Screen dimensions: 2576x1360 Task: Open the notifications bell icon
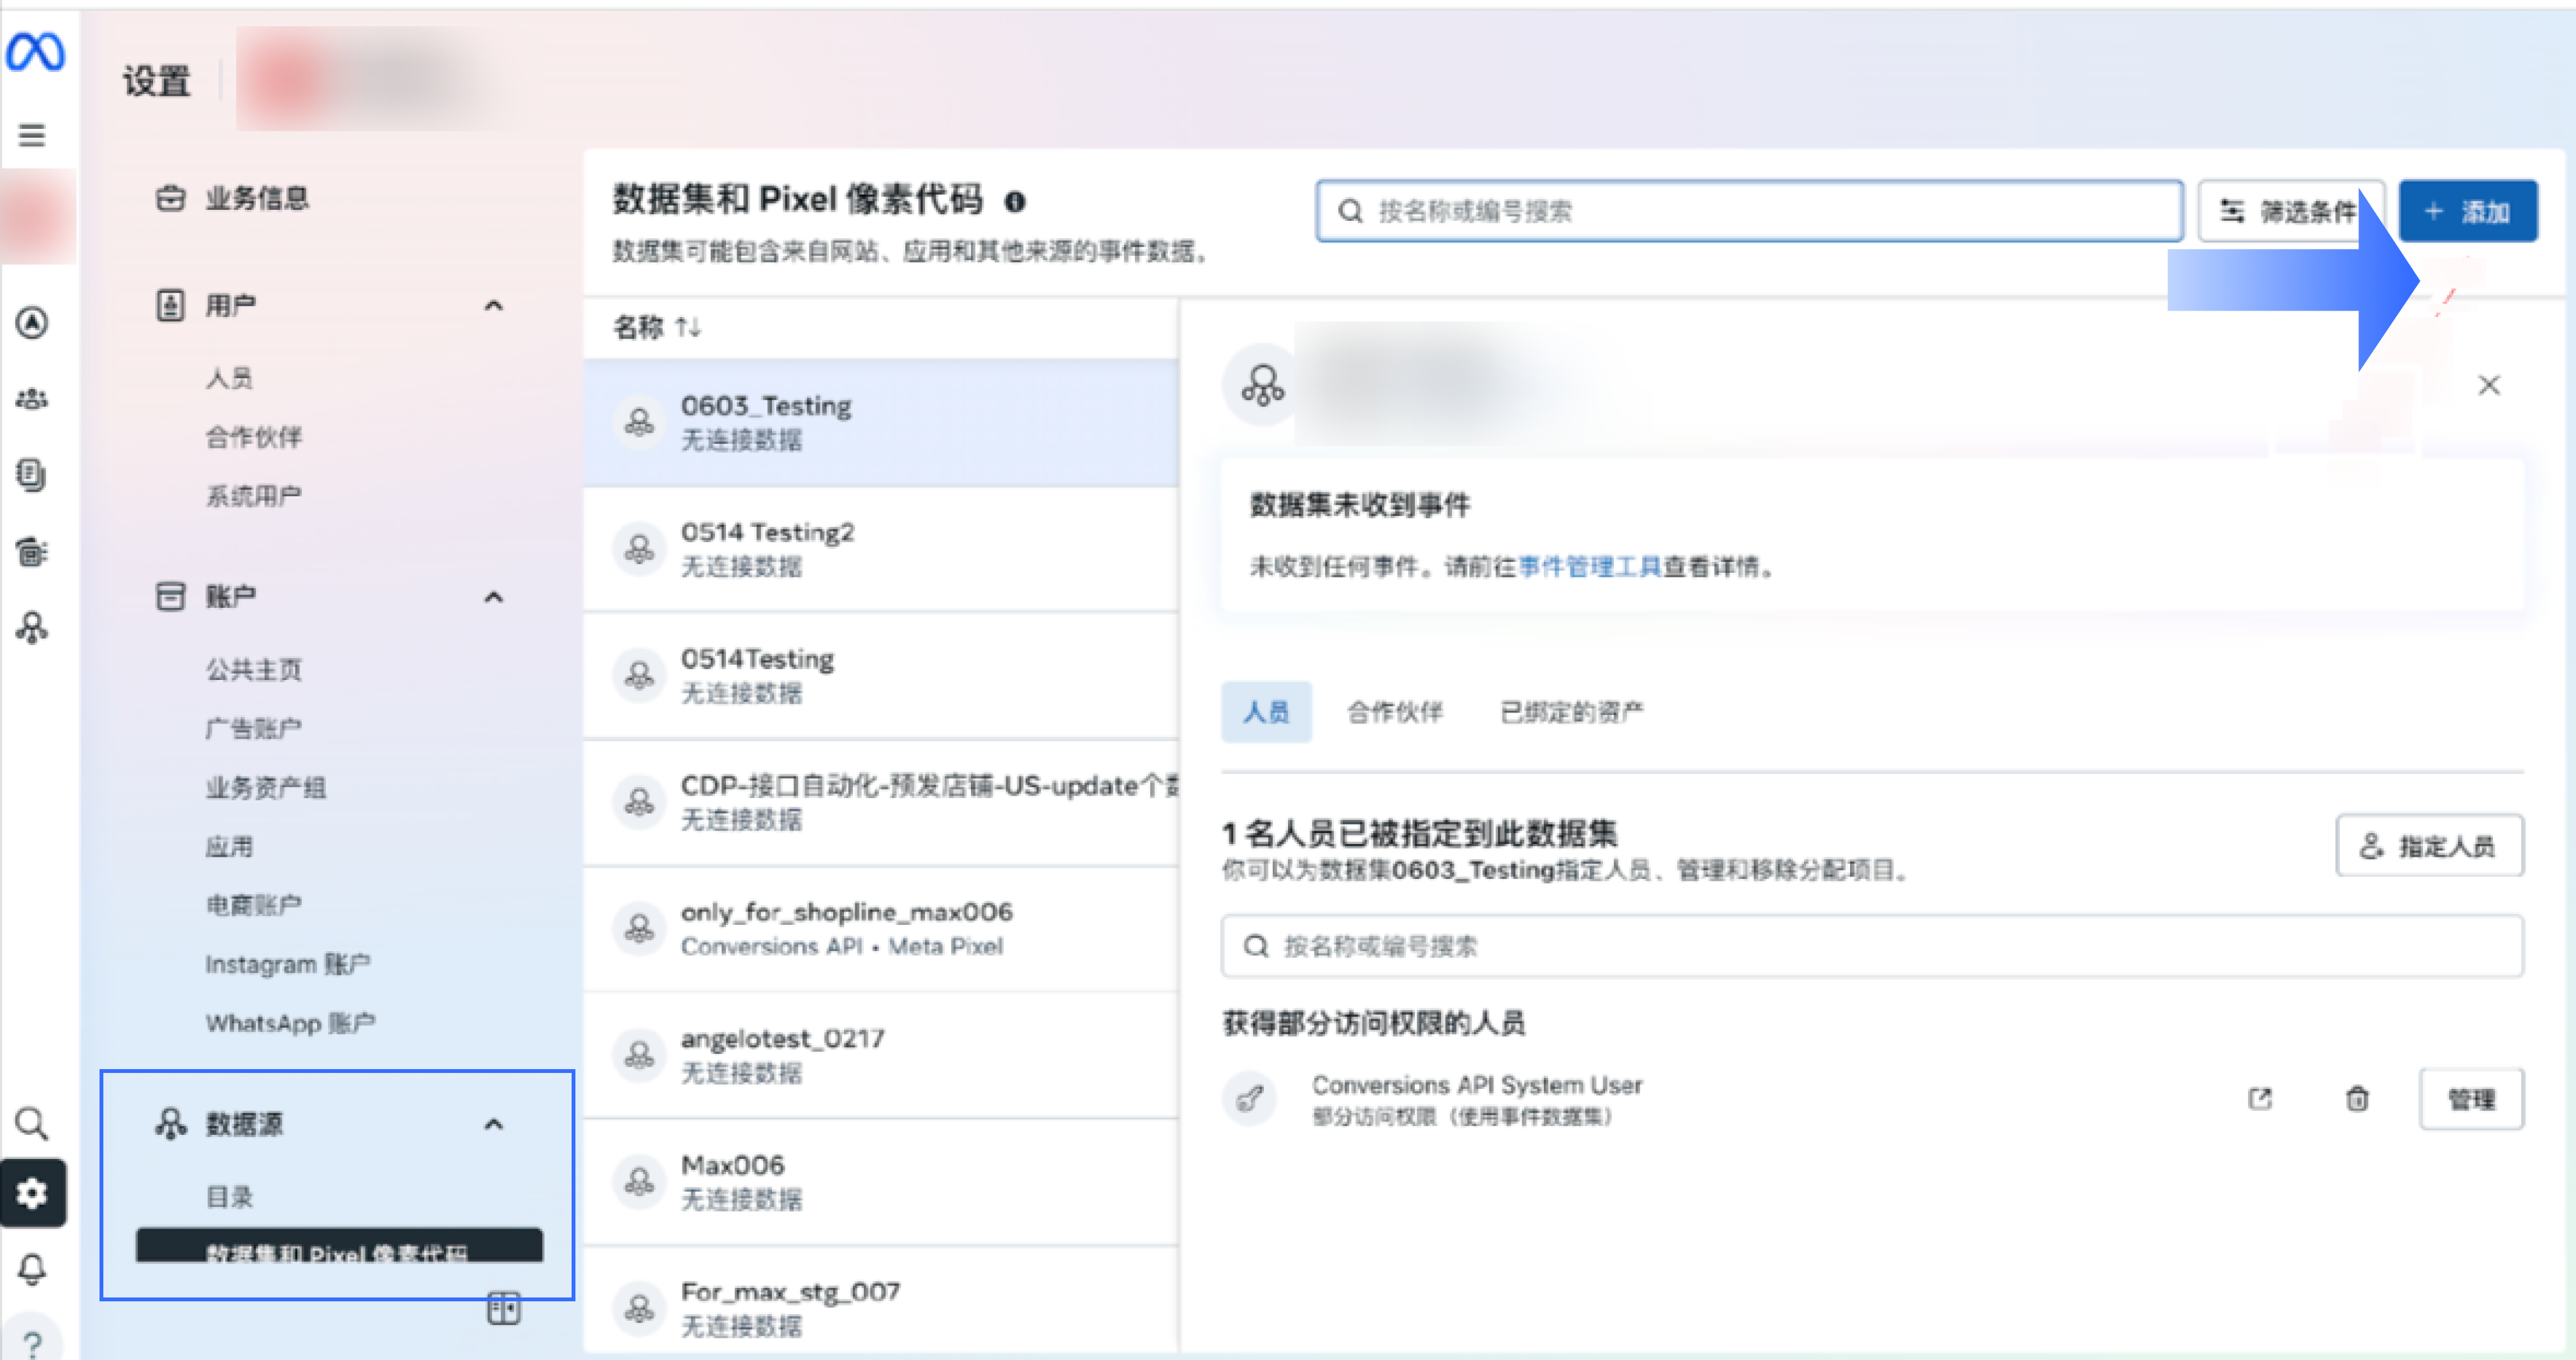(x=32, y=1270)
